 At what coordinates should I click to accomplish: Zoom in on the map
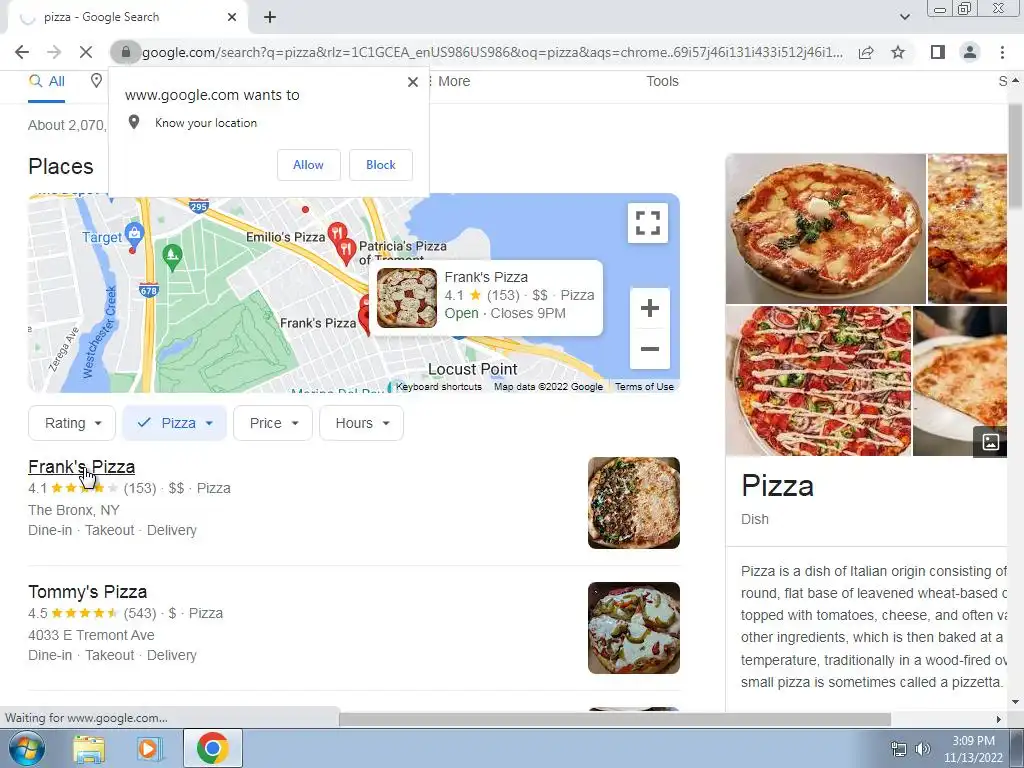650,308
